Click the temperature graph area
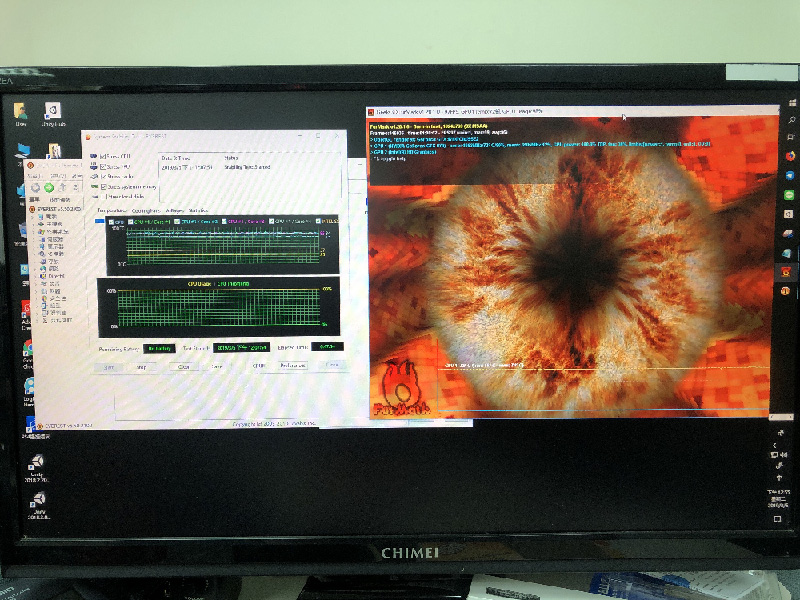The width and height of the screenshot is (800, 600). [x=222, y=246]
